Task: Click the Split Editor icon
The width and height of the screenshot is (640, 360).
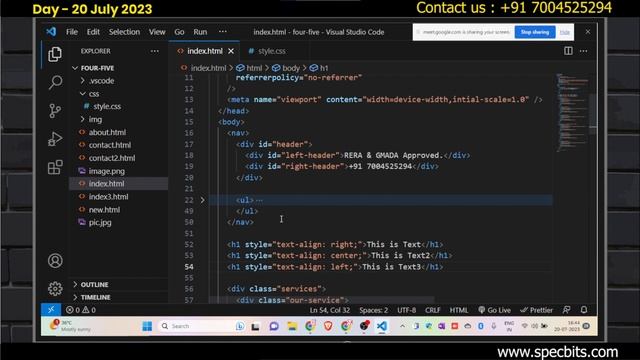Action: click(x=568, y=51)
